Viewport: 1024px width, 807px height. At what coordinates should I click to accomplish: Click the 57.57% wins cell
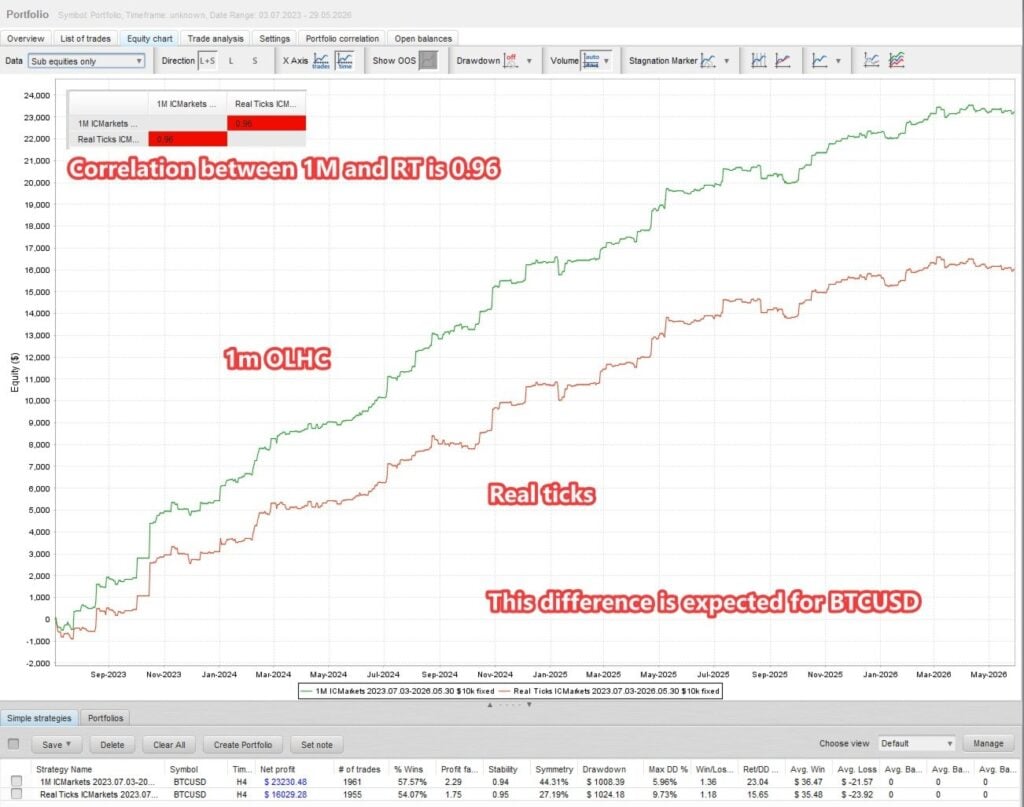(411, 782)
